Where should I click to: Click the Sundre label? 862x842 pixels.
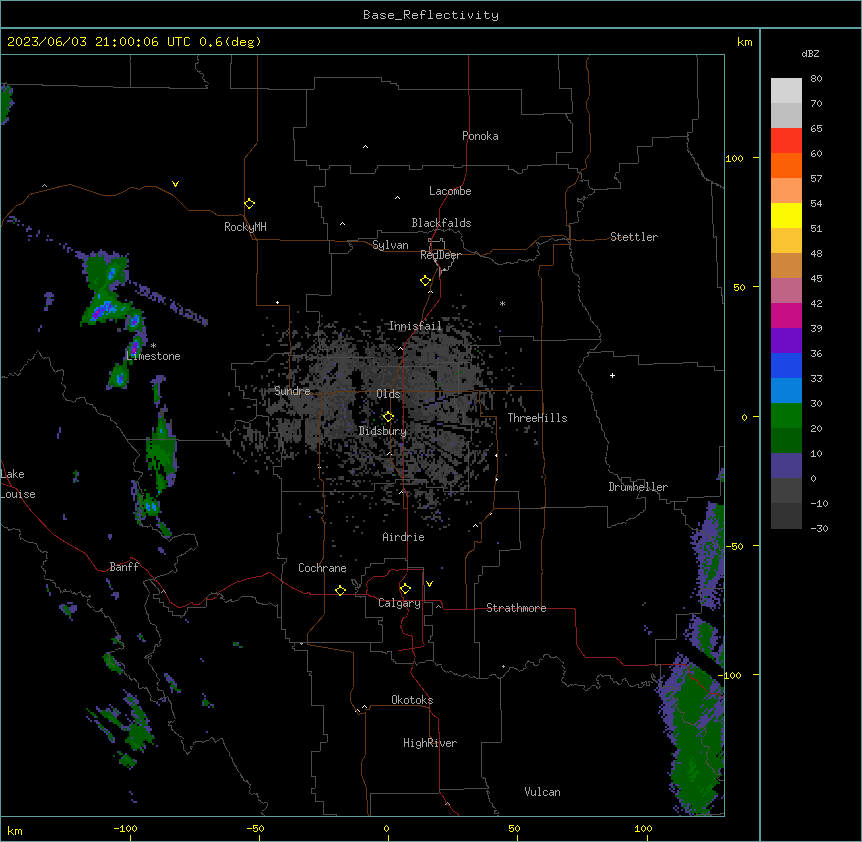pyautogui.click(x=292, y=391)
